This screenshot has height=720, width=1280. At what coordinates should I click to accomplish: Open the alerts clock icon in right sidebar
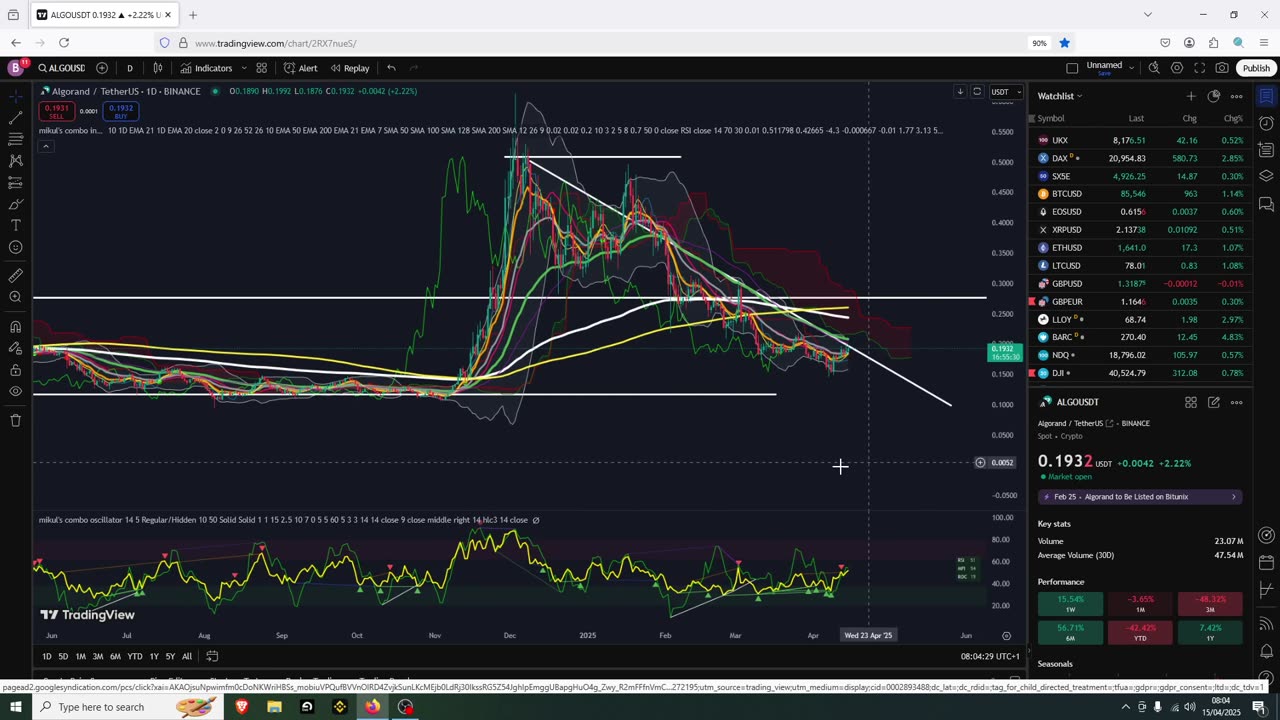pos(1266,123)
